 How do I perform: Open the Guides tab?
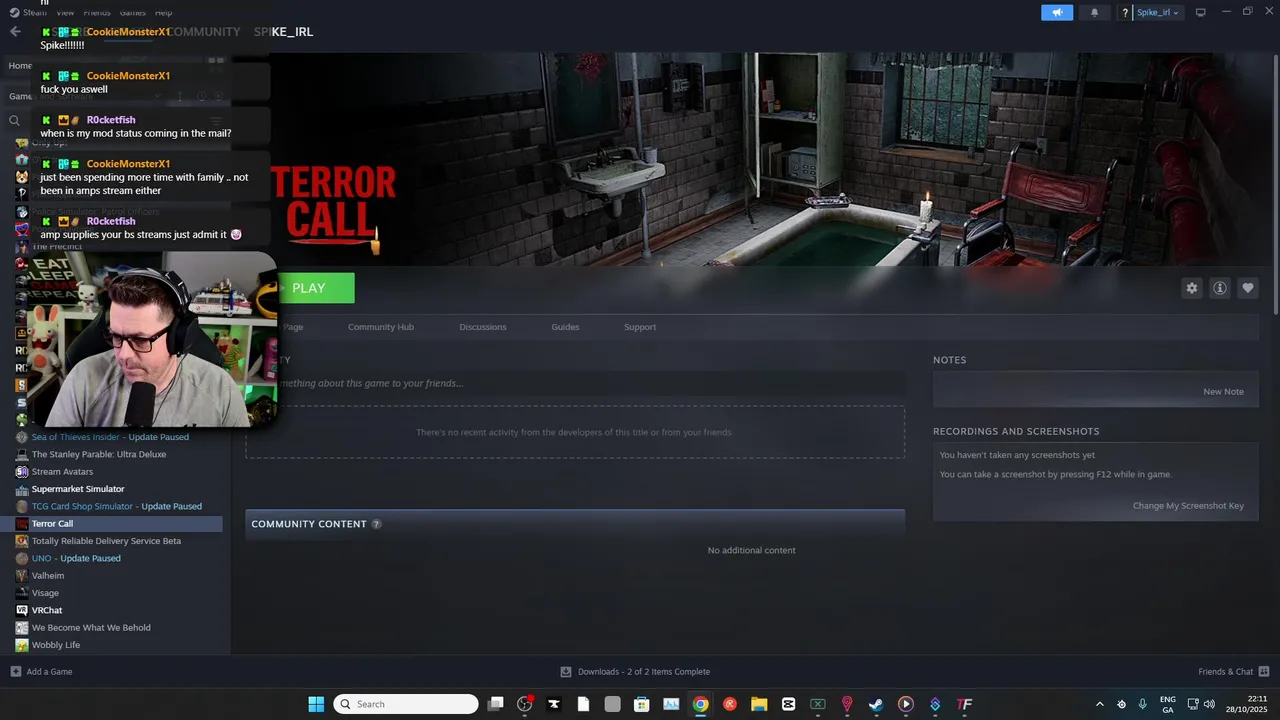click(565, 327)
